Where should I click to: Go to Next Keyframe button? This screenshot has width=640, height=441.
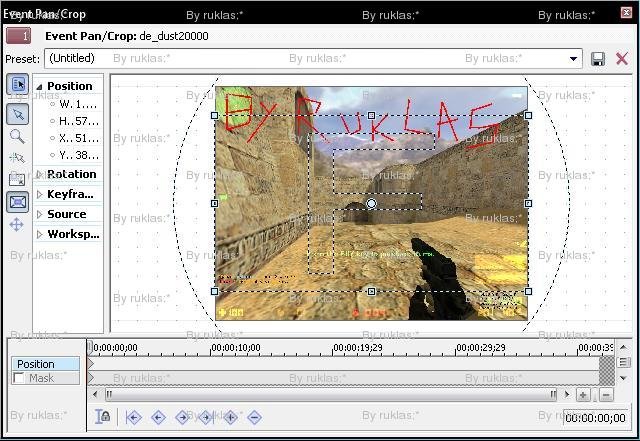tap(182, 417)
